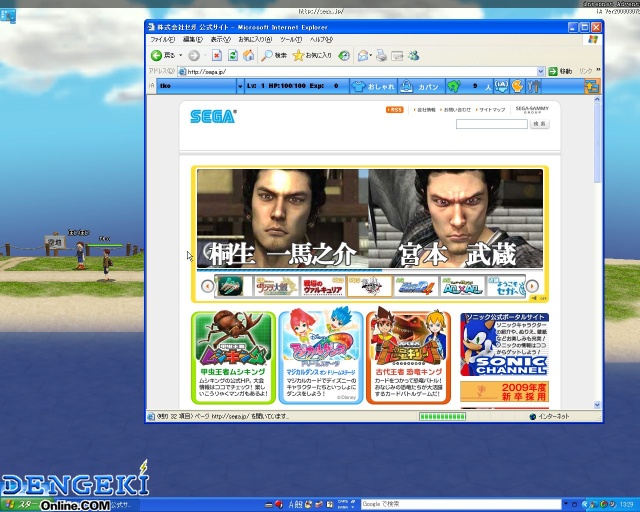This screenshot has height=512, width=640.
Task: Click the orange face chat icon
Action: pyautogui.click(x=518, y=86)
